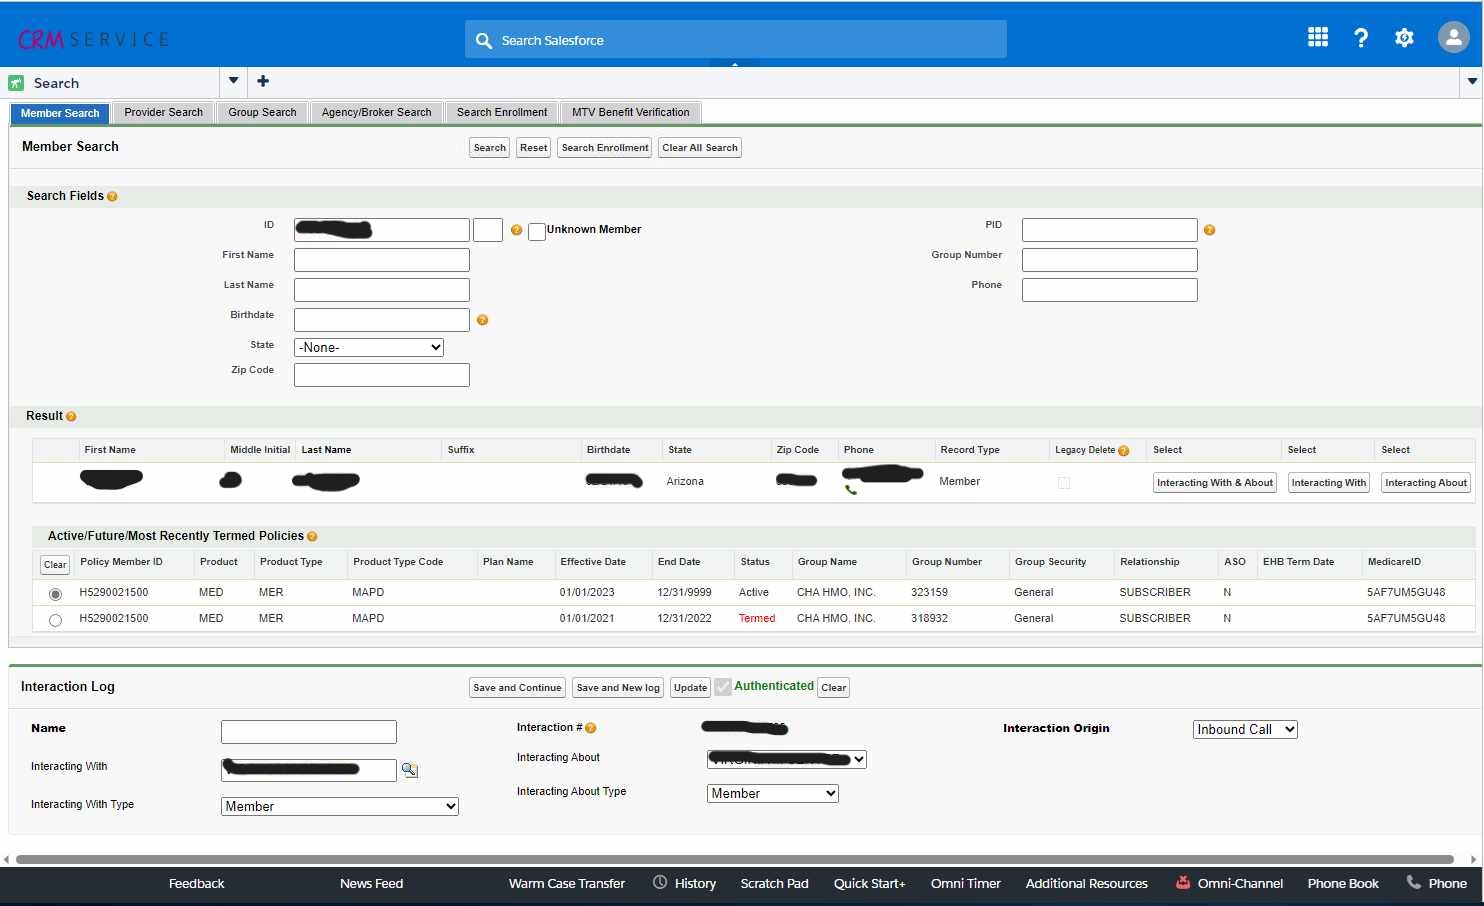Switch to the Agency/Broker Search tab
This screenshot has width=1484, height=906.
(x=376, y=113)
